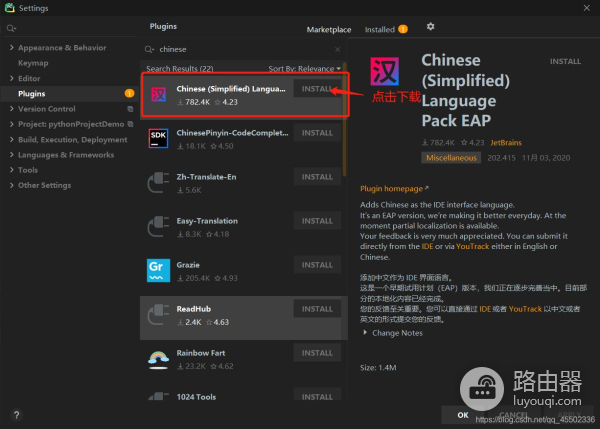Switch to the Installed tab

[x=380, y=29]
